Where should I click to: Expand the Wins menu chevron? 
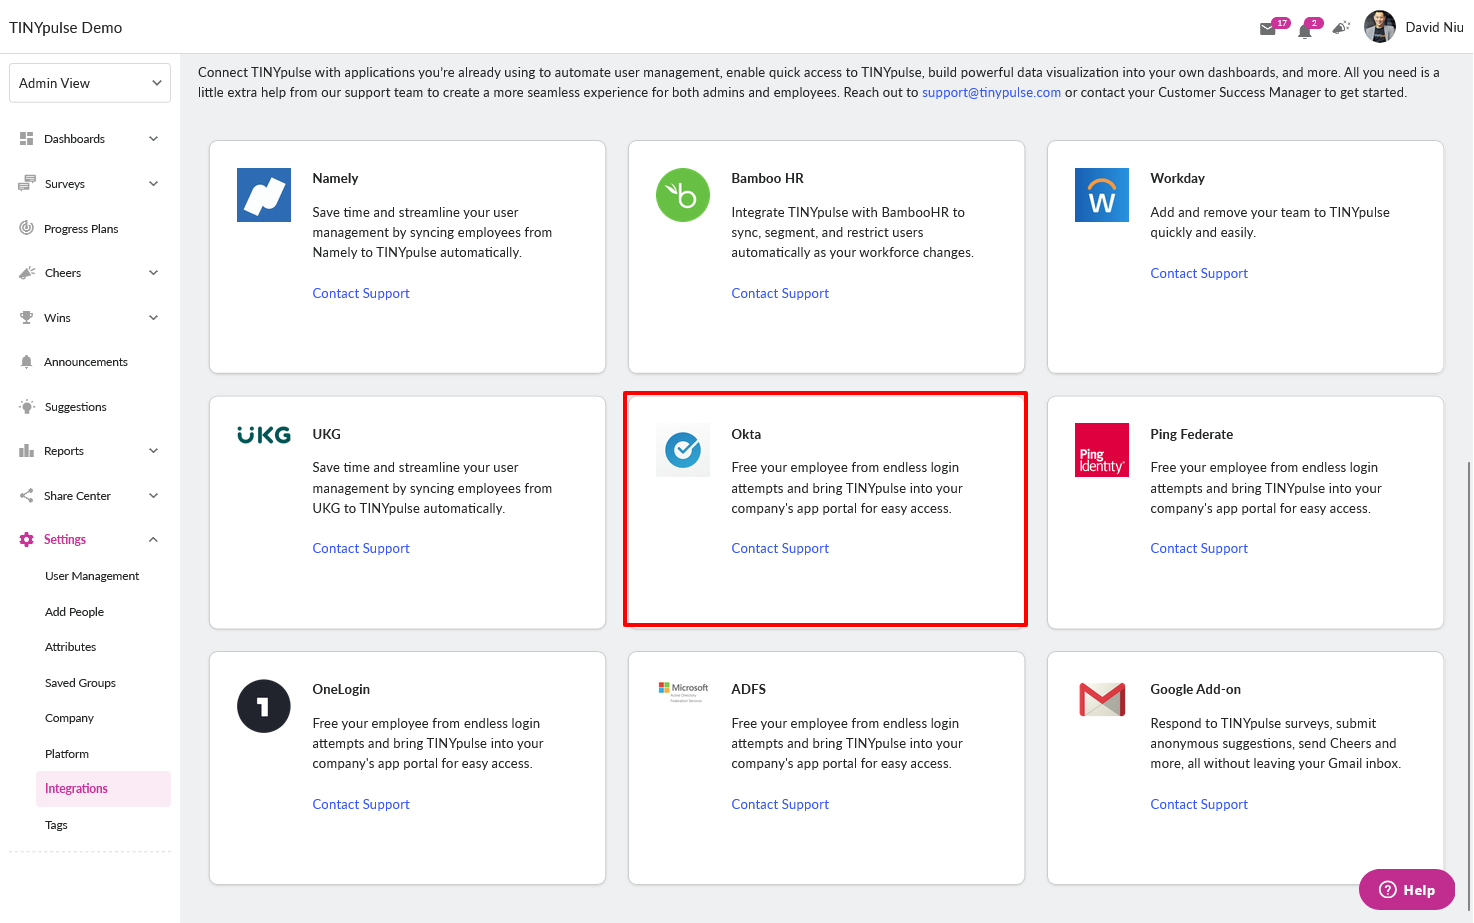click(x=154, y=318)
